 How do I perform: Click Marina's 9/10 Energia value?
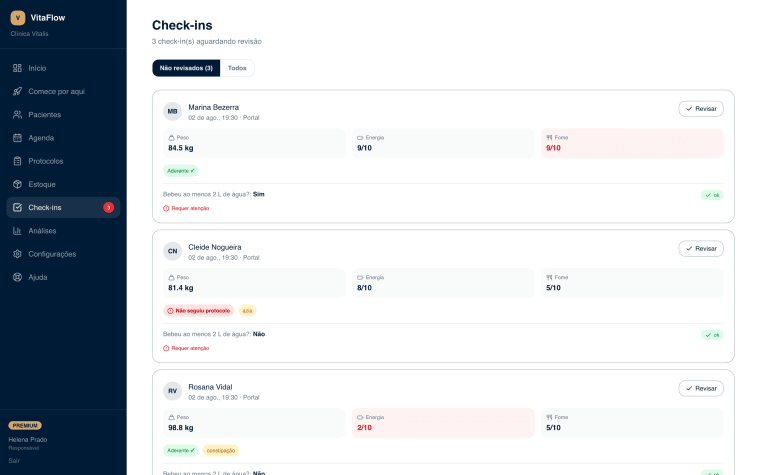364,148
